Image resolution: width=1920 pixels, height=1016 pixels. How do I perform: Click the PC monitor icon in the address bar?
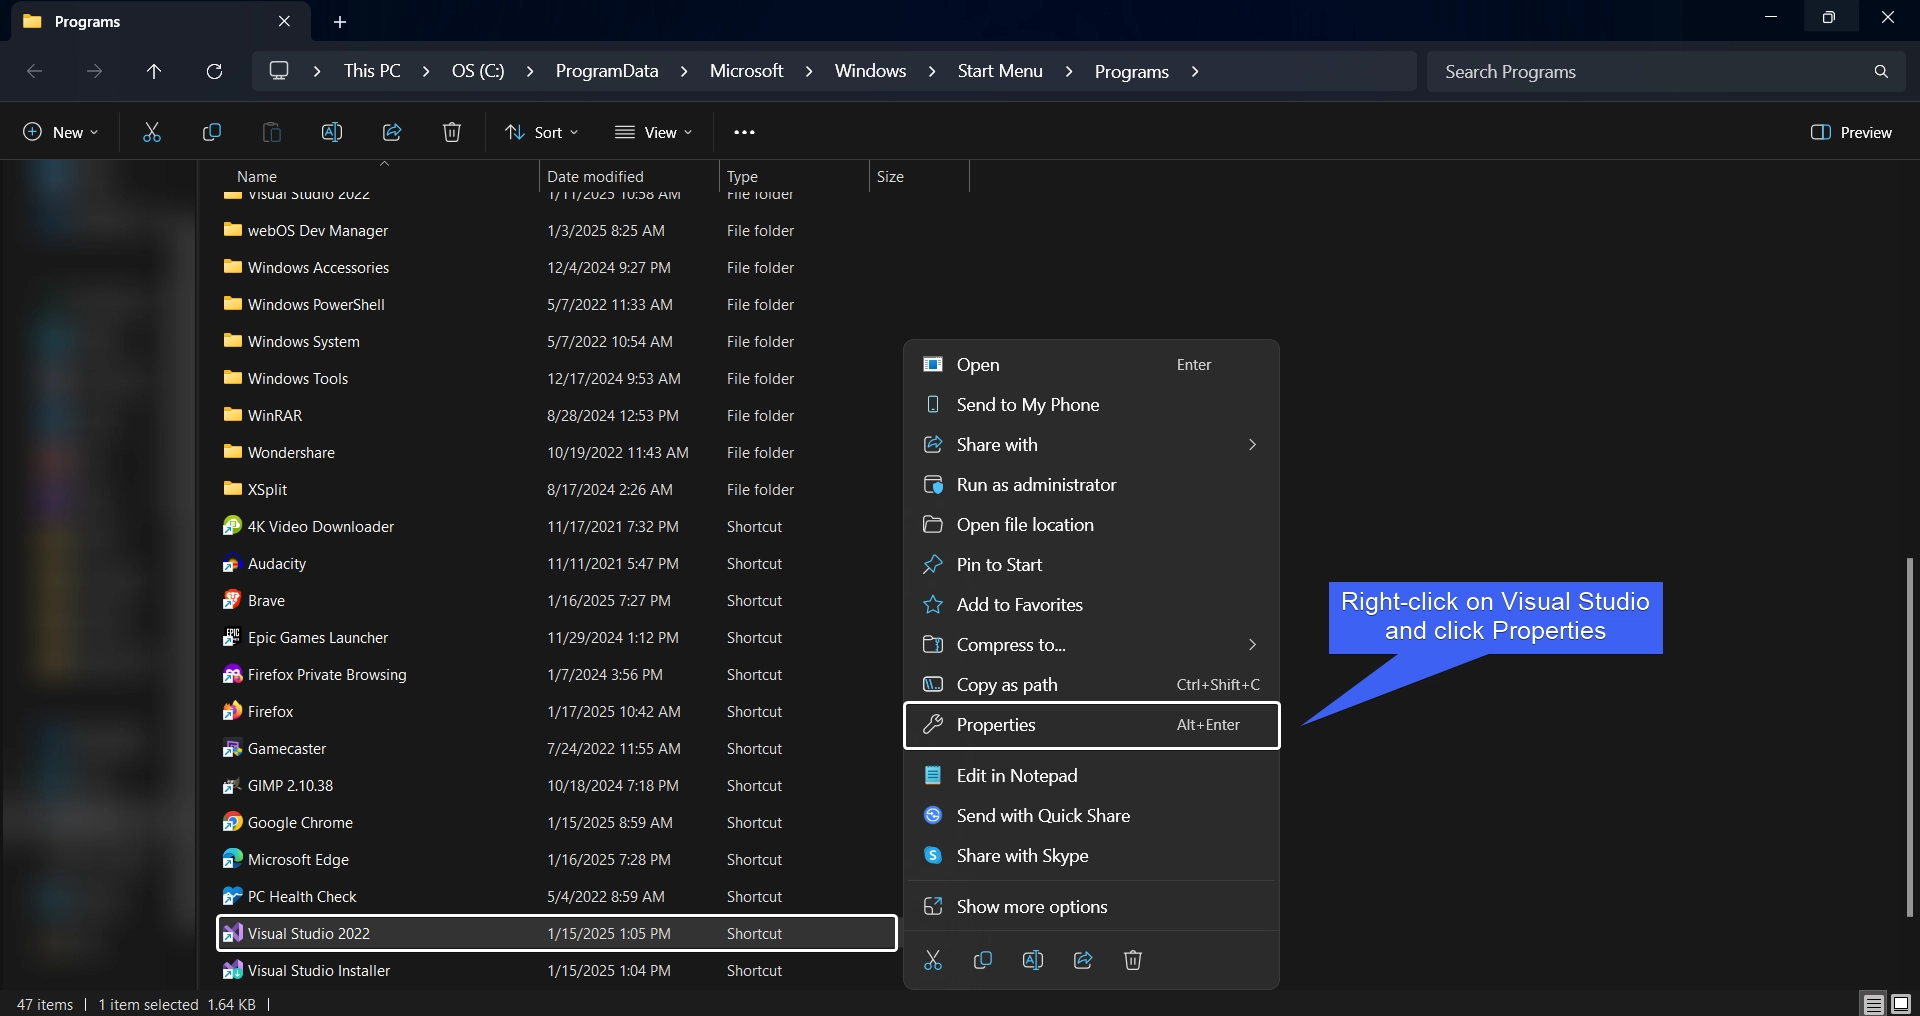coord(279,71)
